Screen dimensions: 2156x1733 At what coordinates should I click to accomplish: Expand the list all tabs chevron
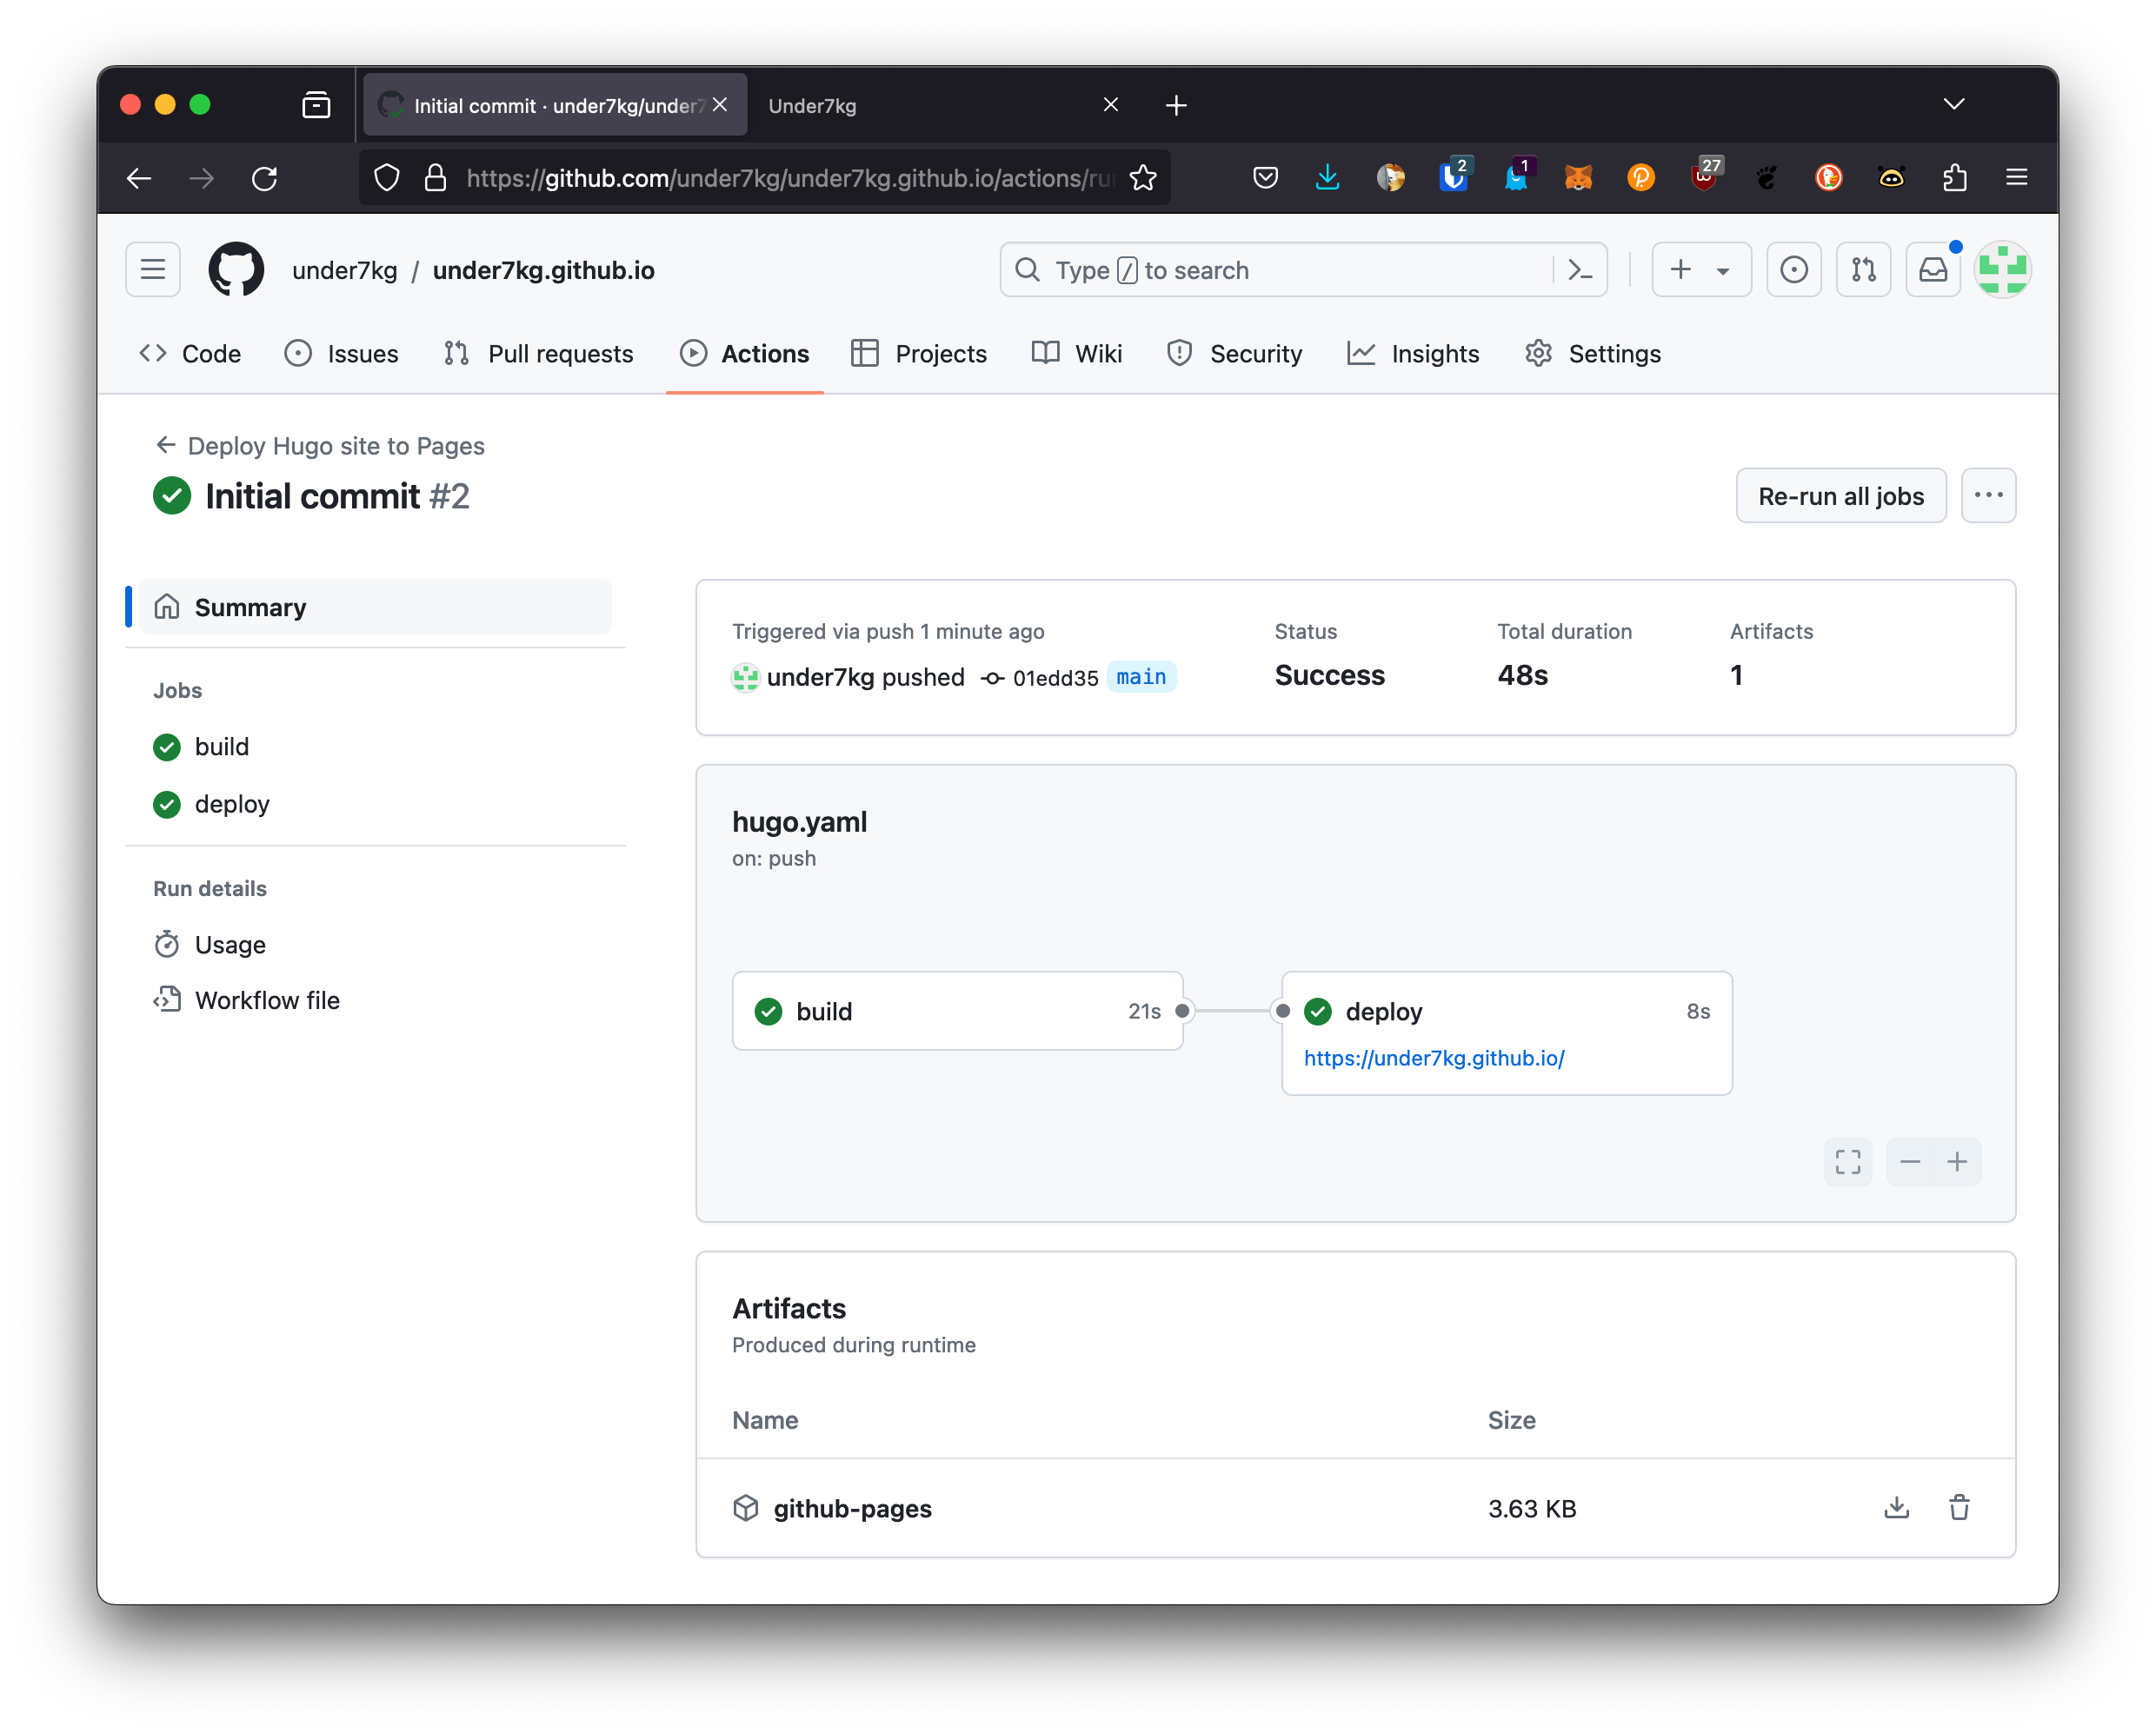point(1953,104)
